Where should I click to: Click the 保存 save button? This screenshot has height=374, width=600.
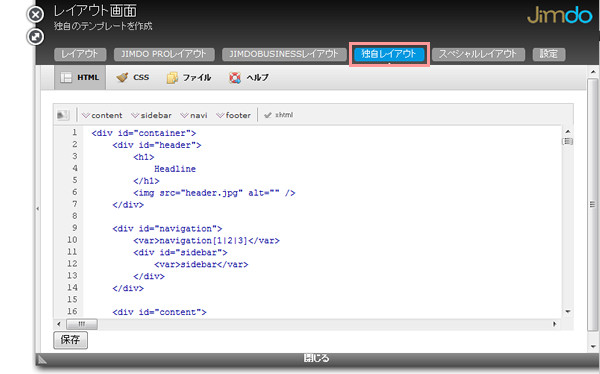(x=70, y=340)
